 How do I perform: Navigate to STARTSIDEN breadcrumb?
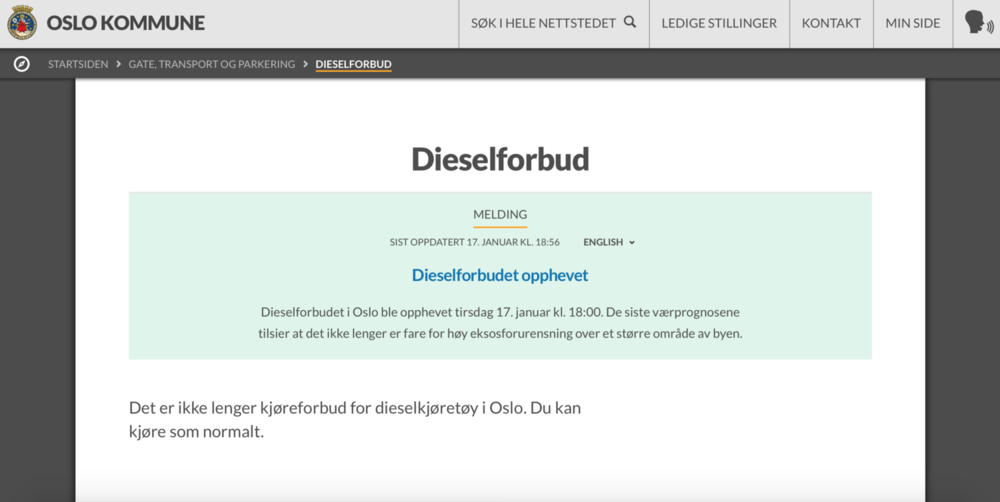pyautogui.click(x=78, y=64)
